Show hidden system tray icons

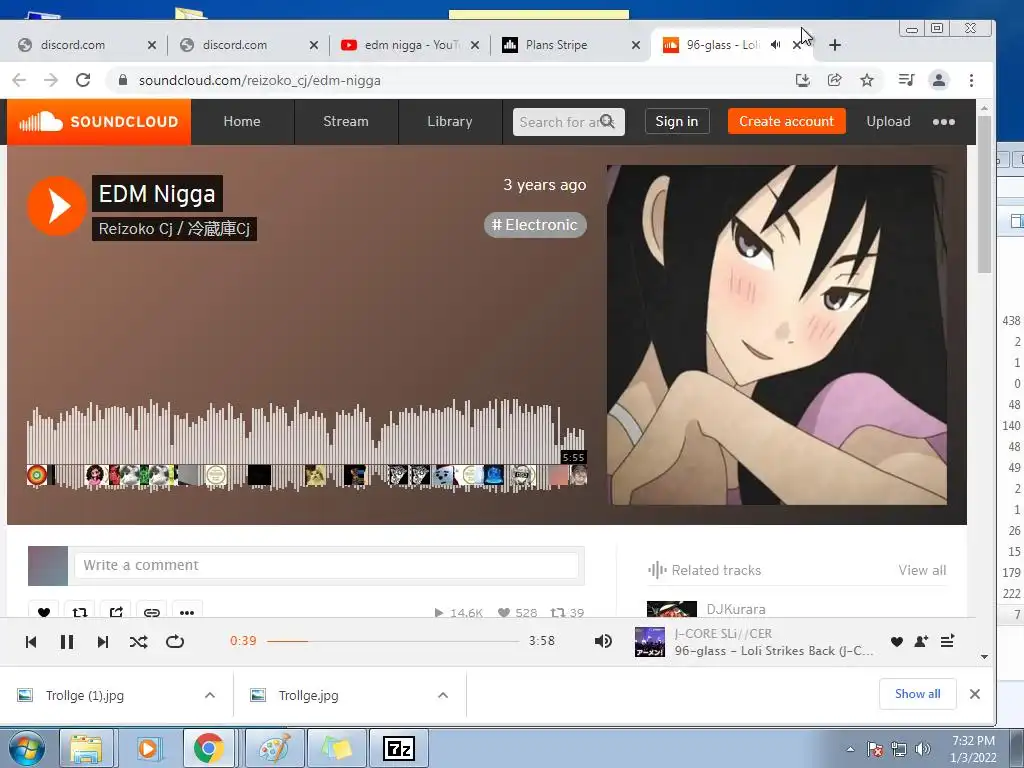coord(850,749)
